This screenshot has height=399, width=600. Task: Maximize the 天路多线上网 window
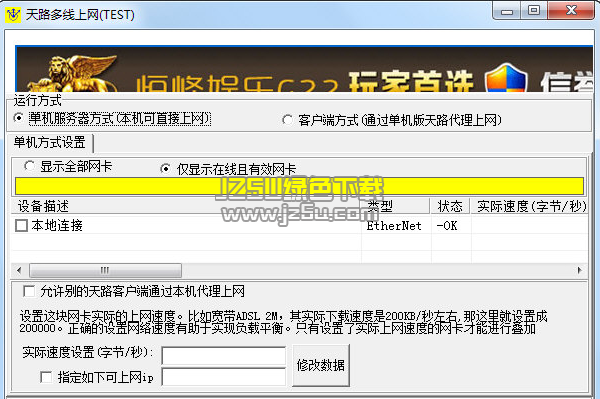click(534, 10)
